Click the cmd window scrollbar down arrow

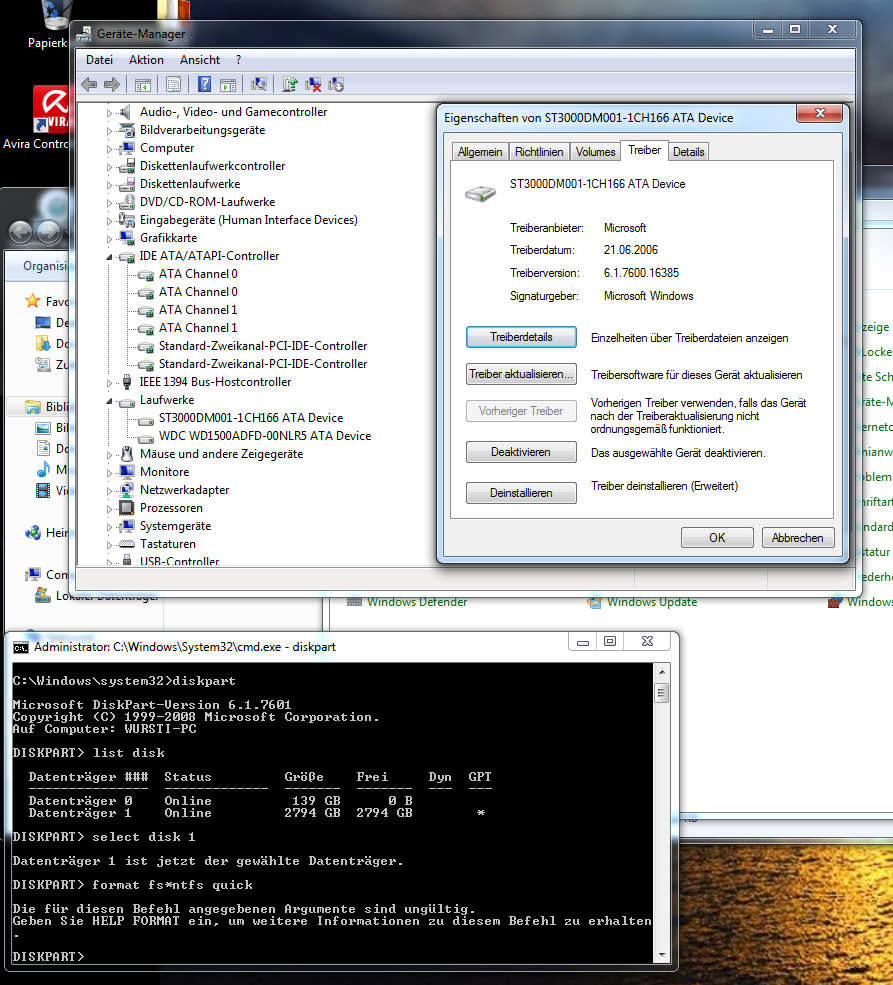tap(661, 955)
